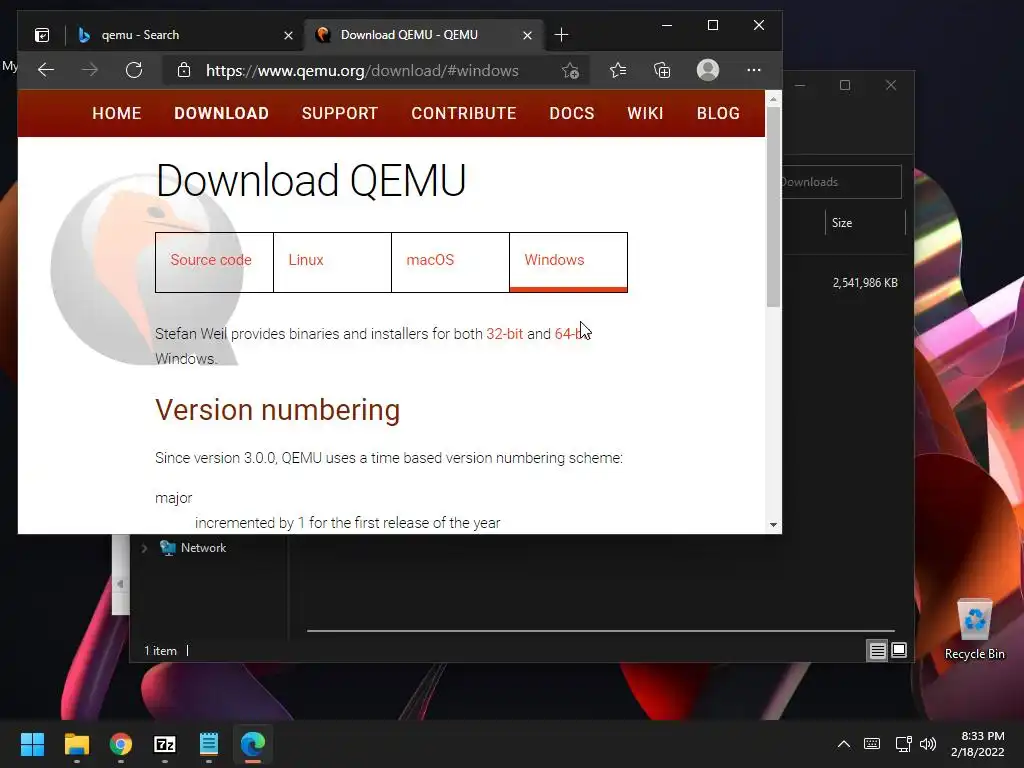Go back to the previous page

click(46, 70)
